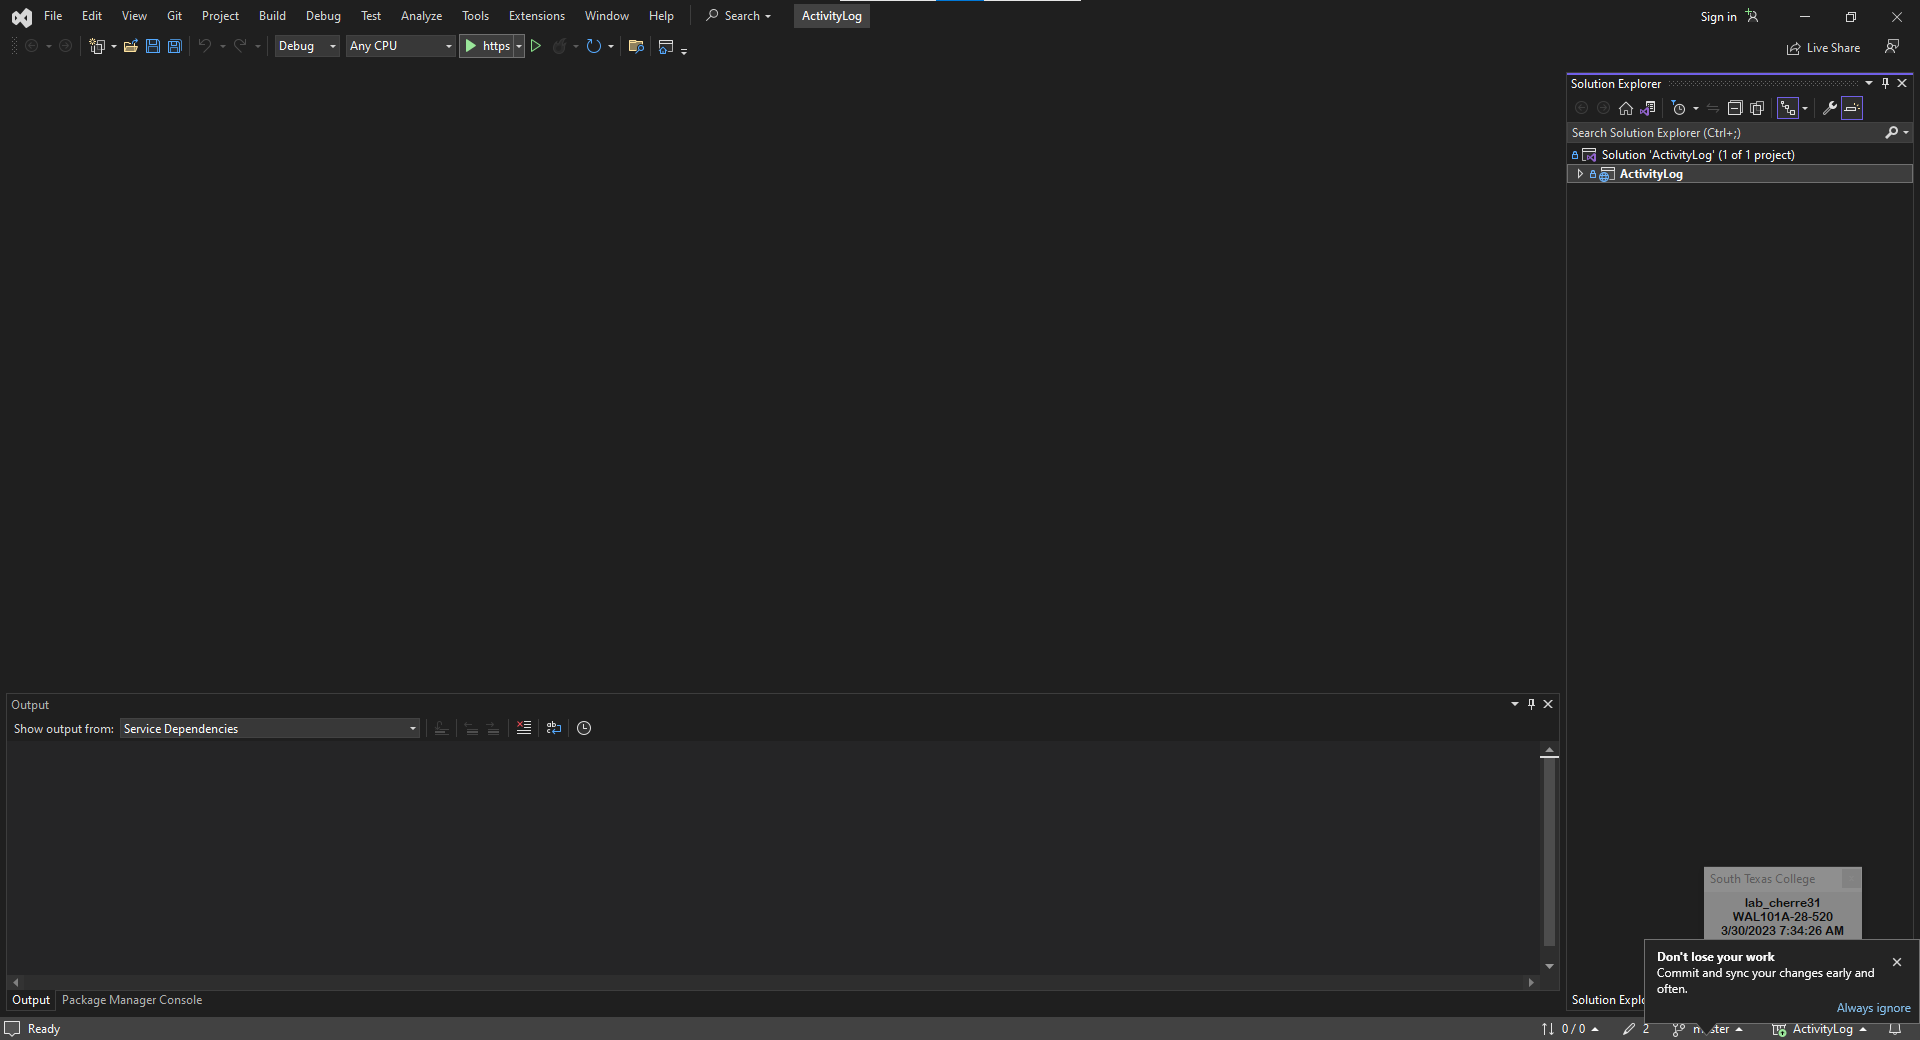1920x1040 pixels.
Task: Click the feedback person icon below the Live Share button
Action: 1892,46
